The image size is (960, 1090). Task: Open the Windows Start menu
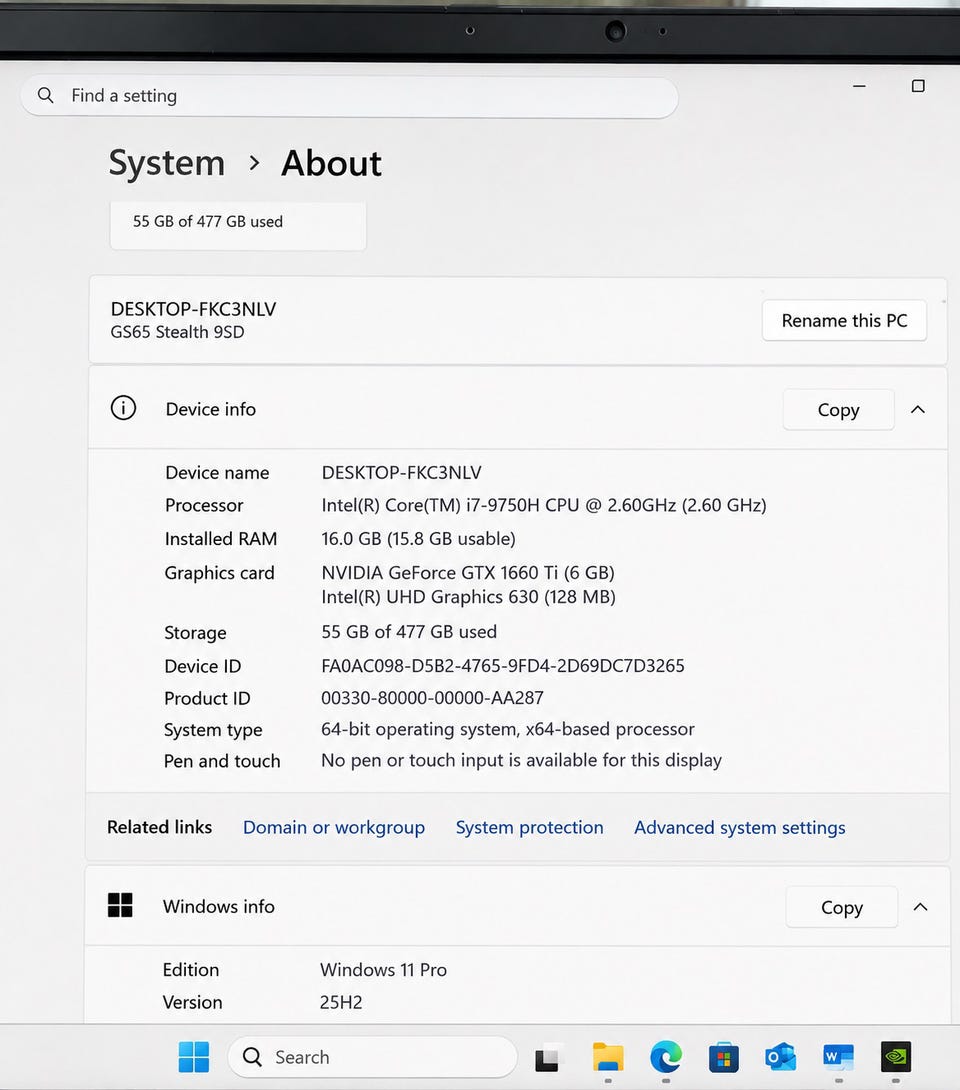pos(193,1057)
